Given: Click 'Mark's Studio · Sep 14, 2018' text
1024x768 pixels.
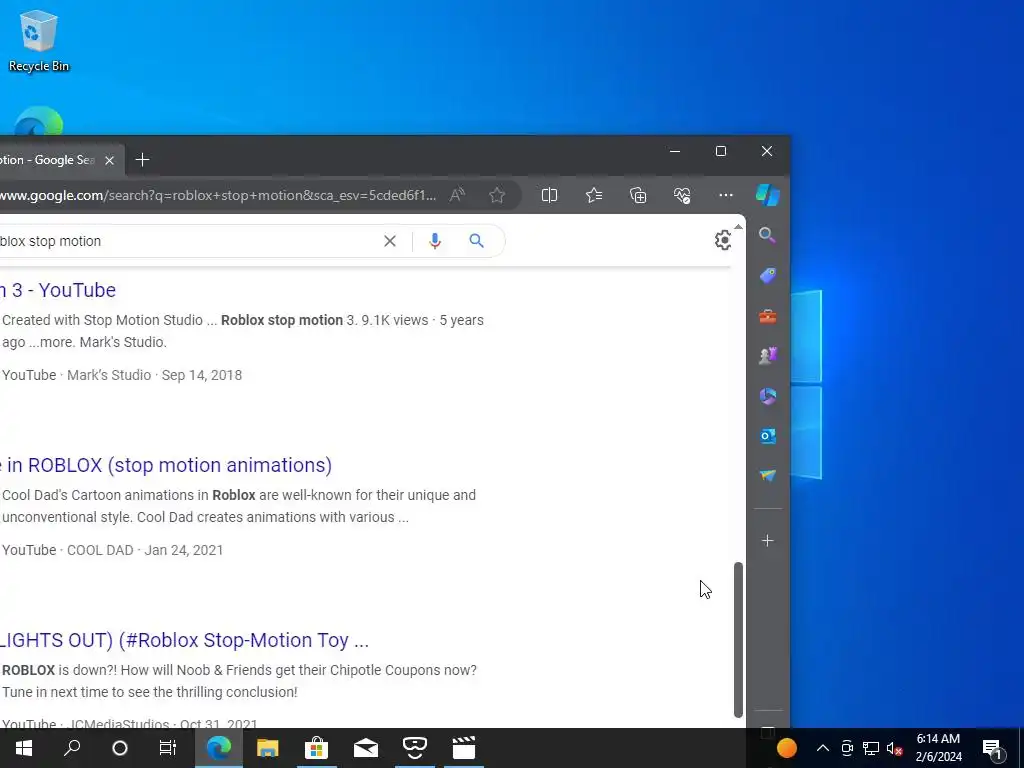Looking at the screenshot, I should [154, 375].
